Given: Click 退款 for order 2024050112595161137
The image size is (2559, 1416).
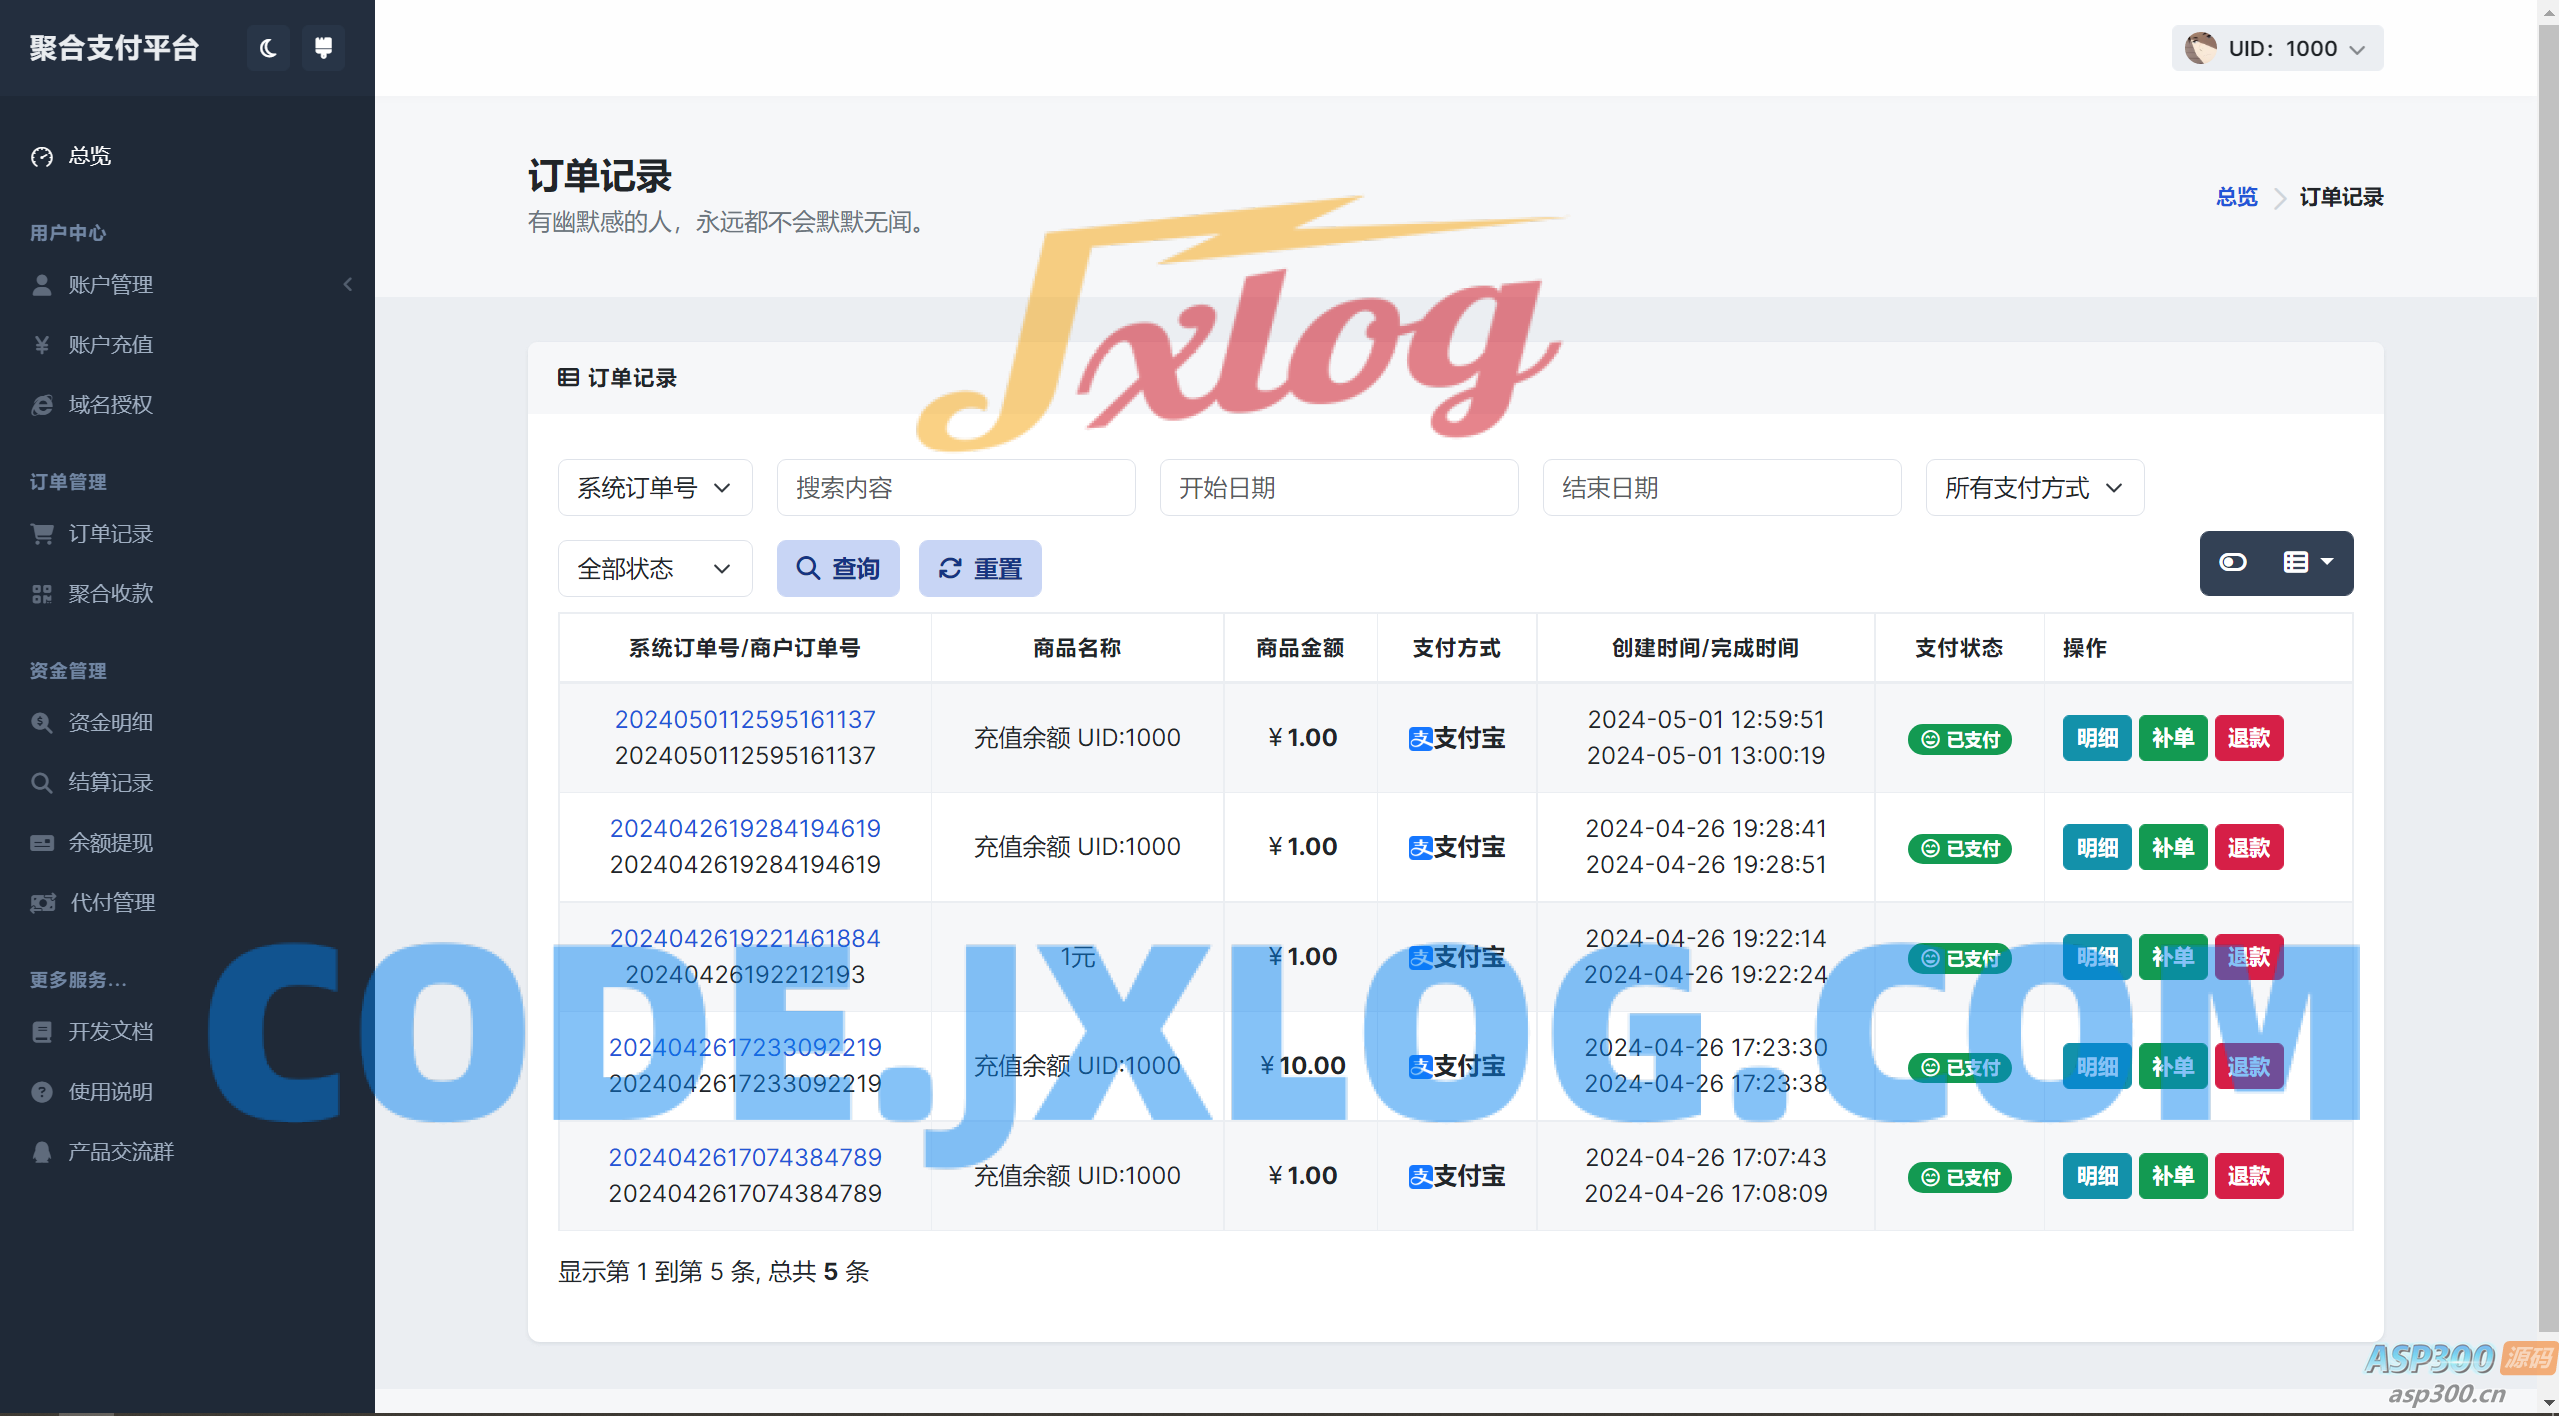Looking at the screenshot, I should pyautogui.click(x=2248, y=738).
